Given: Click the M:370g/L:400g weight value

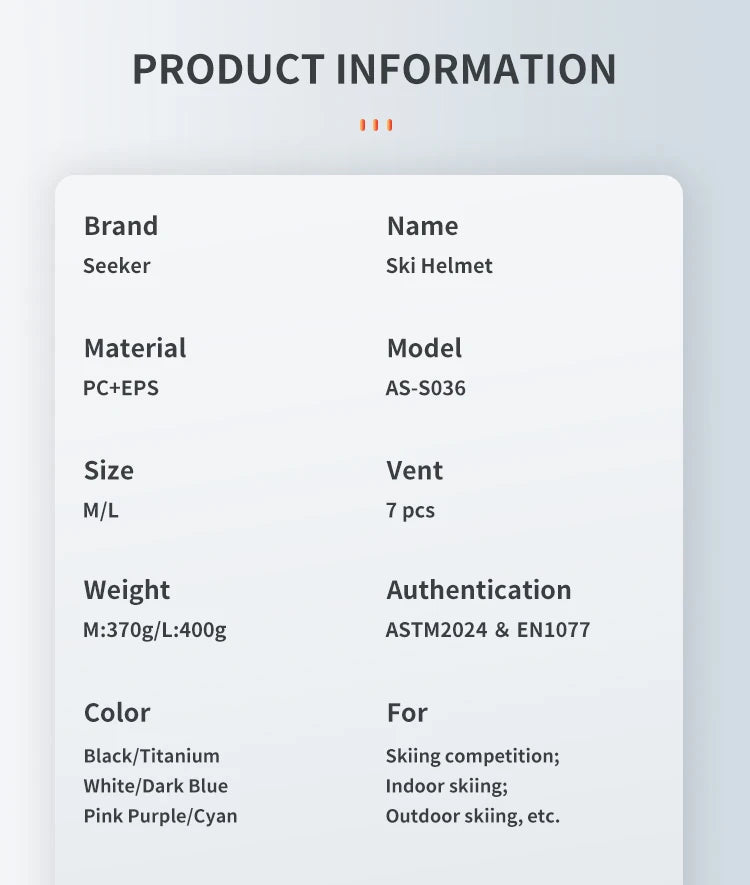Looking at the screenshot, I should pos(155,630).
